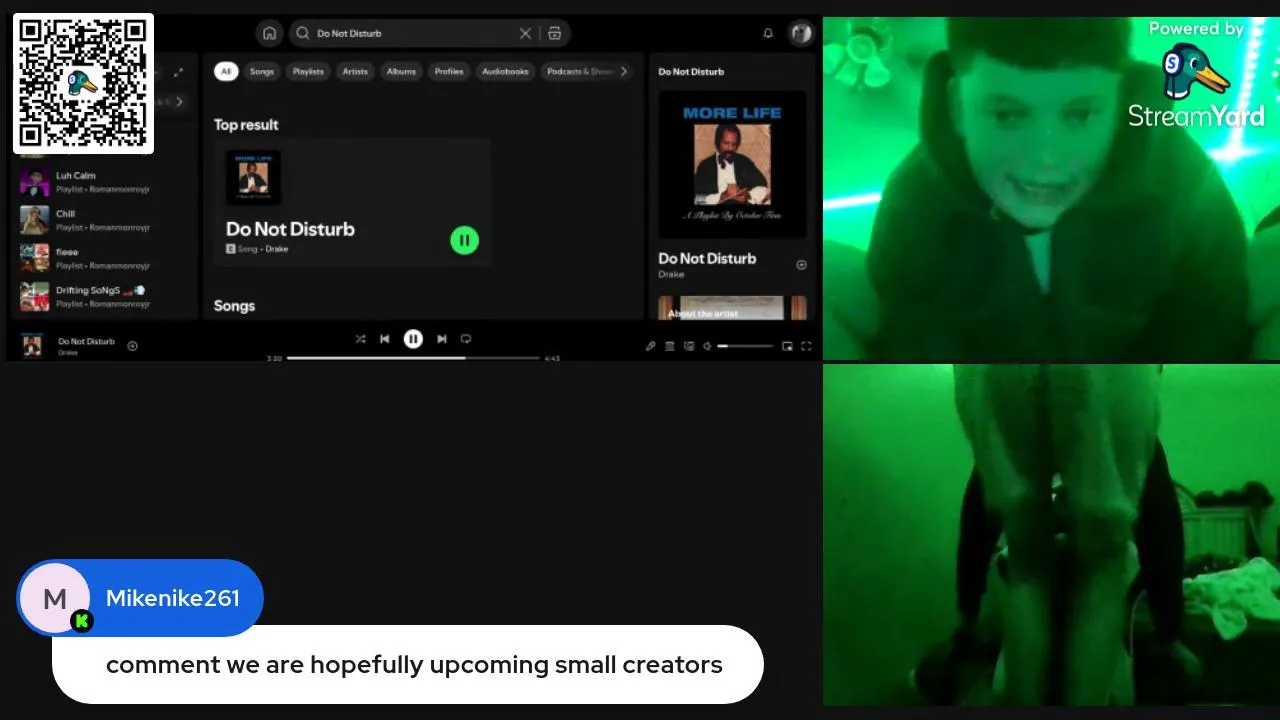Open the Chill playlist
This screenshot has width=1280, height=720.
click(x=104, y=220)
